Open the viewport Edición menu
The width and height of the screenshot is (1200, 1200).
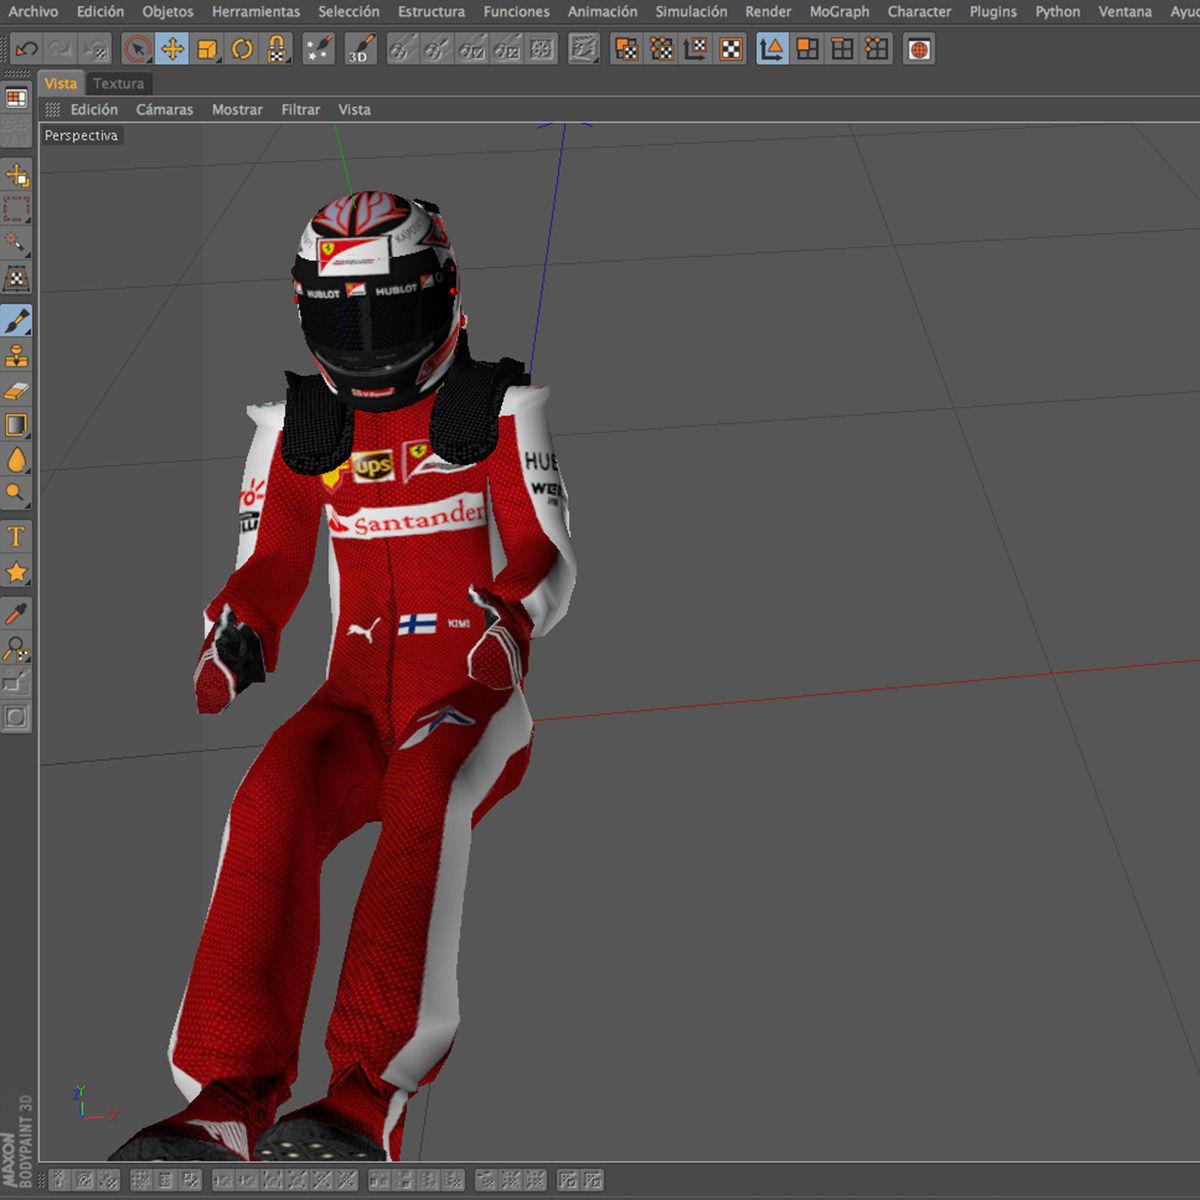coord(94,110)
